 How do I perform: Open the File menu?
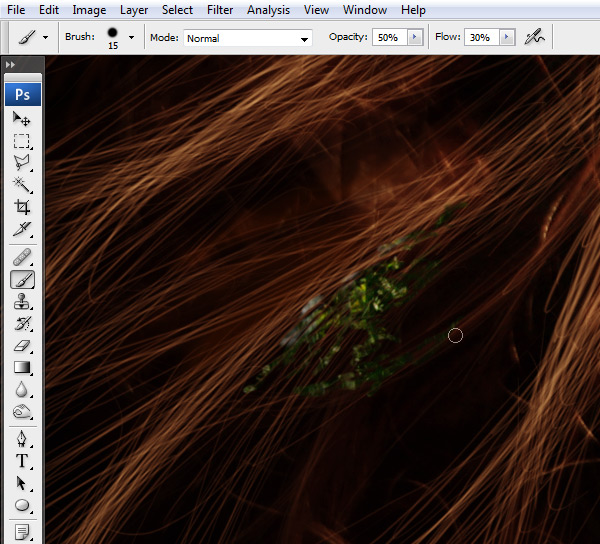click(16, 10)
